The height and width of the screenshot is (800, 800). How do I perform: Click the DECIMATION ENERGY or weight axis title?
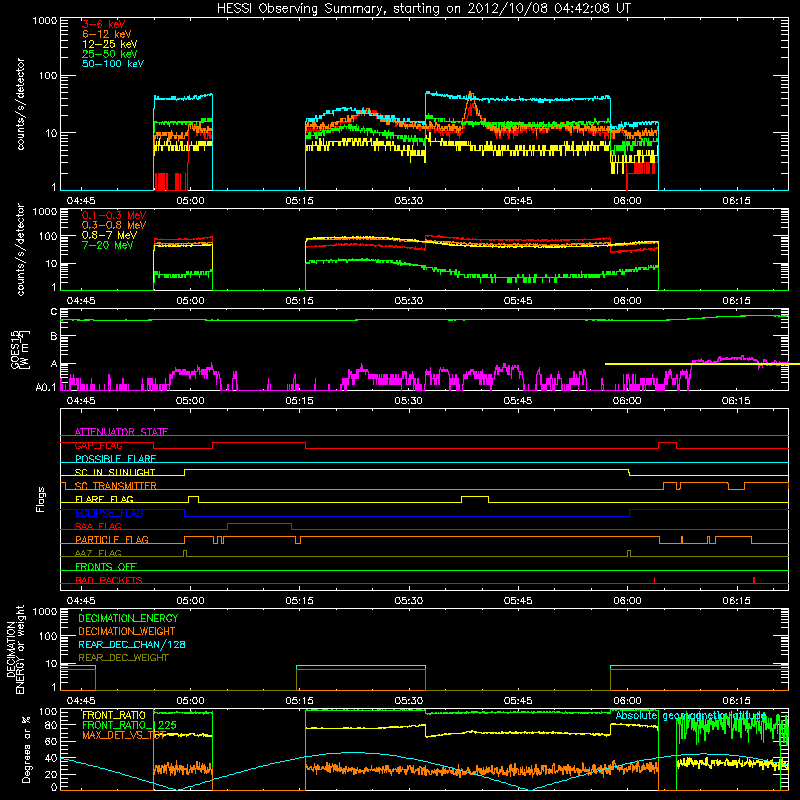(x=15, y=649)
